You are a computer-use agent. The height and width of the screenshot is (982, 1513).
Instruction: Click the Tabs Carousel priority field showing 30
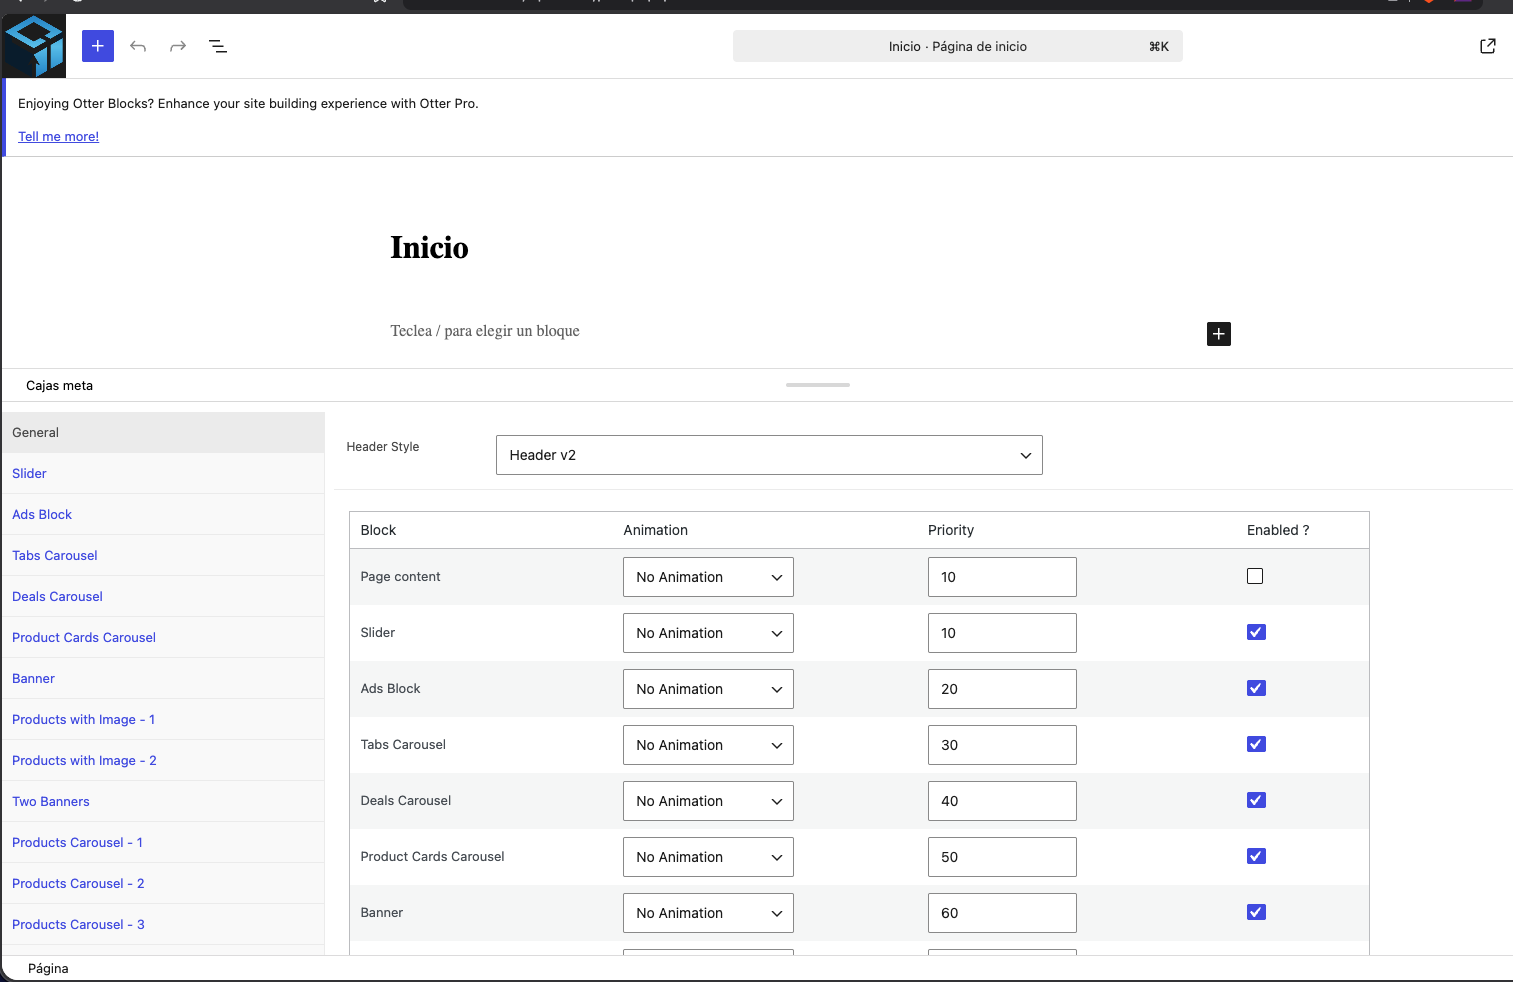point(1002,745)
